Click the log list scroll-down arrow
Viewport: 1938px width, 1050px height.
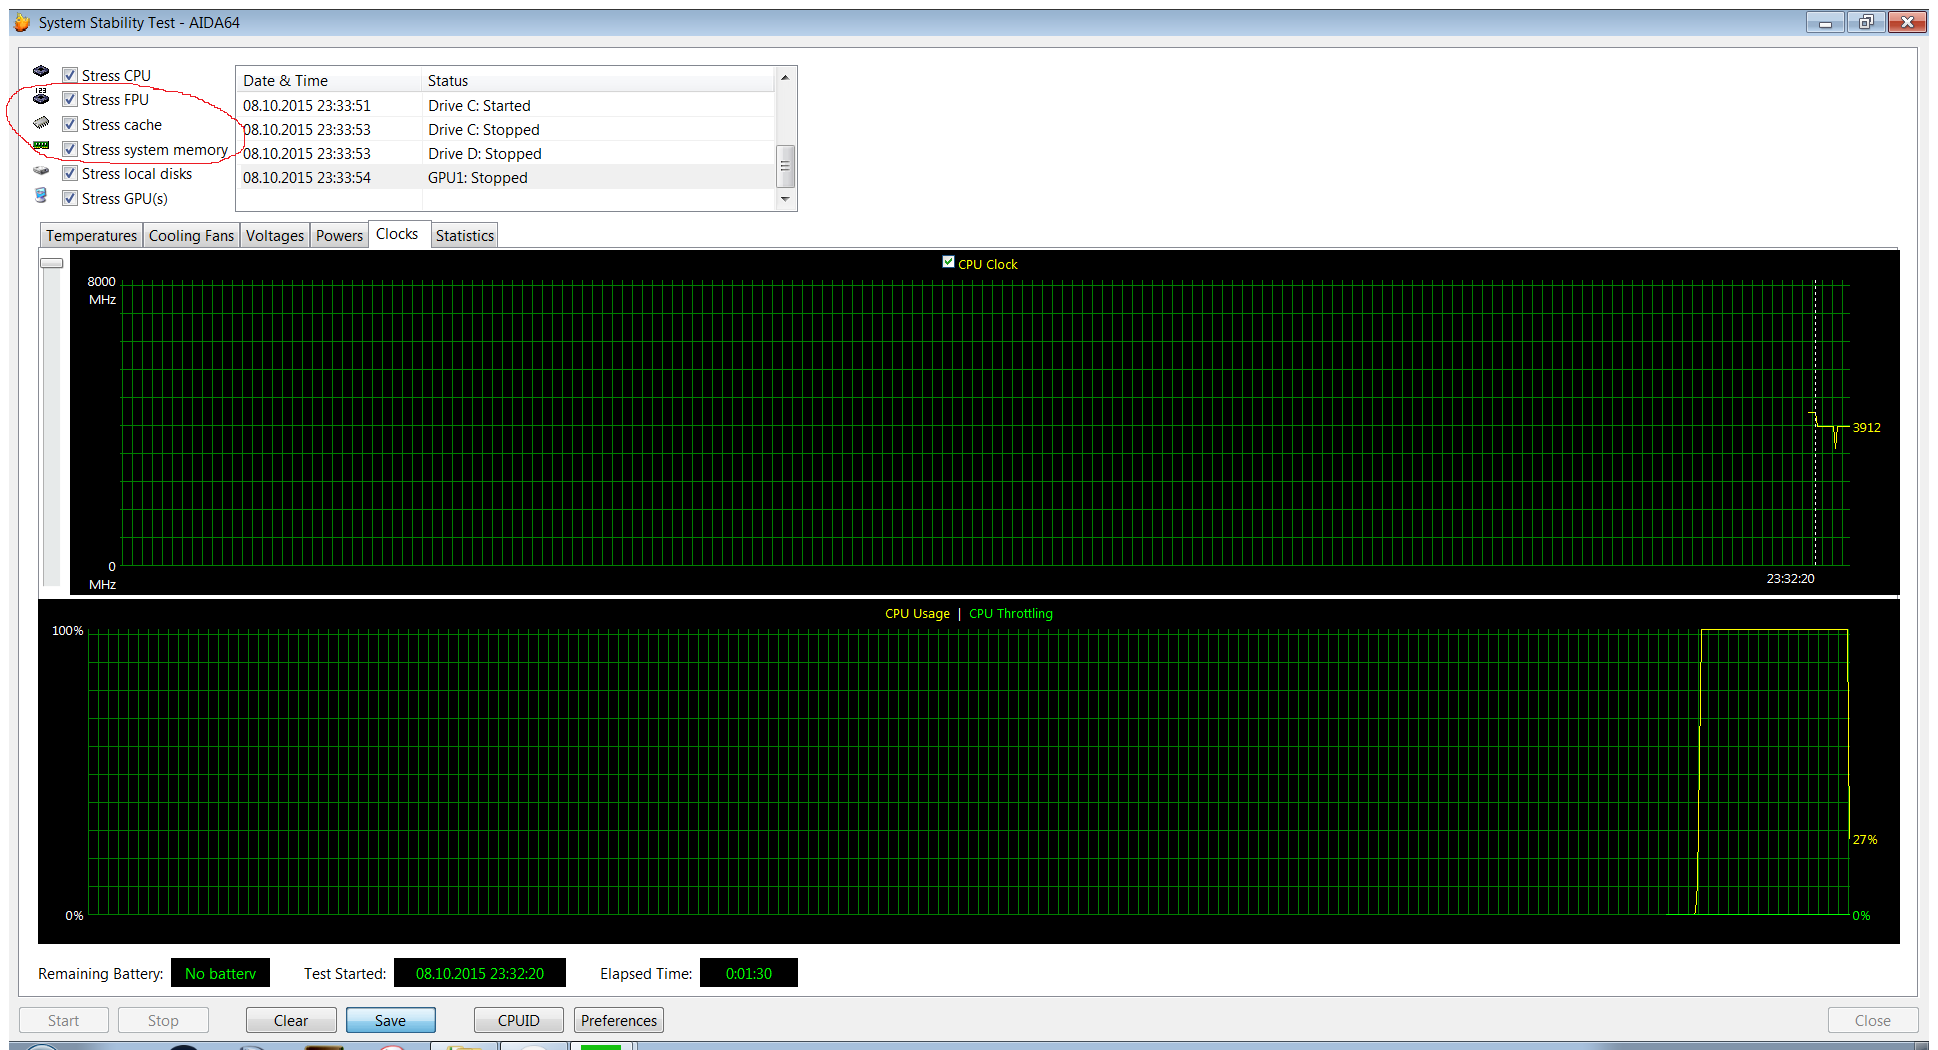point(785,199)
